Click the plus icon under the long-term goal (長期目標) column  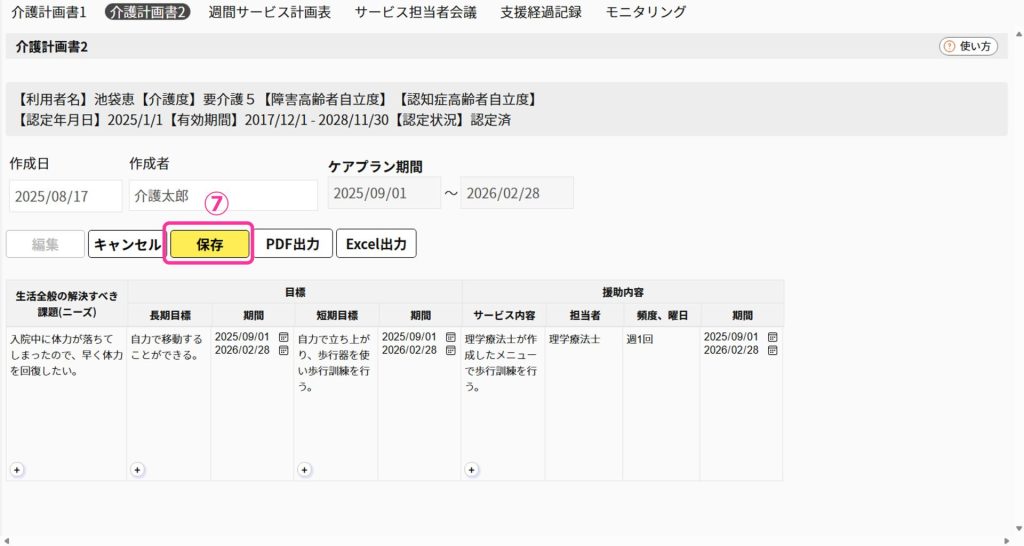pos(137,468)
